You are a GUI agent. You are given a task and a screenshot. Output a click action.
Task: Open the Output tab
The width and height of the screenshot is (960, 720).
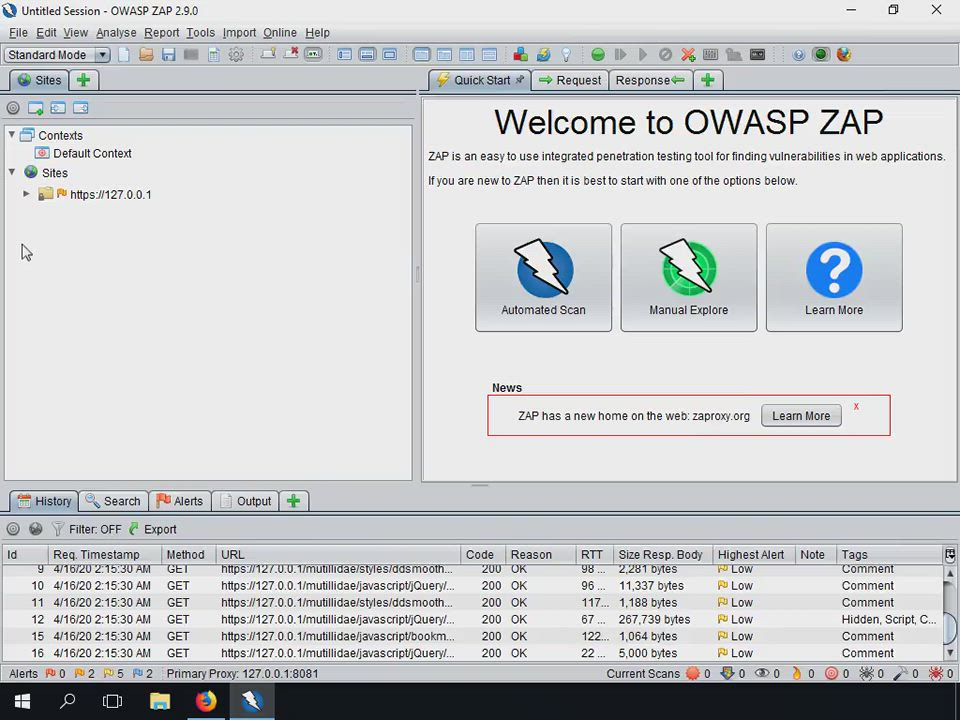pos(246,501)
